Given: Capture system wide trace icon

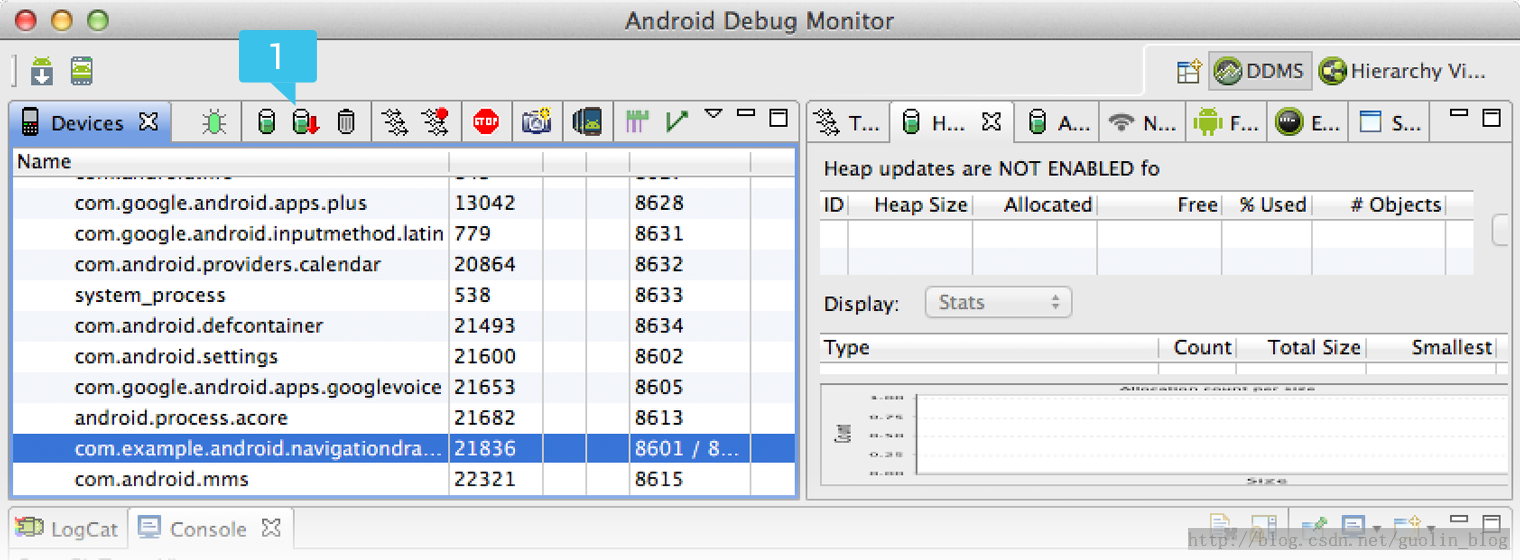Looking at the screenshot, I should (637, 122).
